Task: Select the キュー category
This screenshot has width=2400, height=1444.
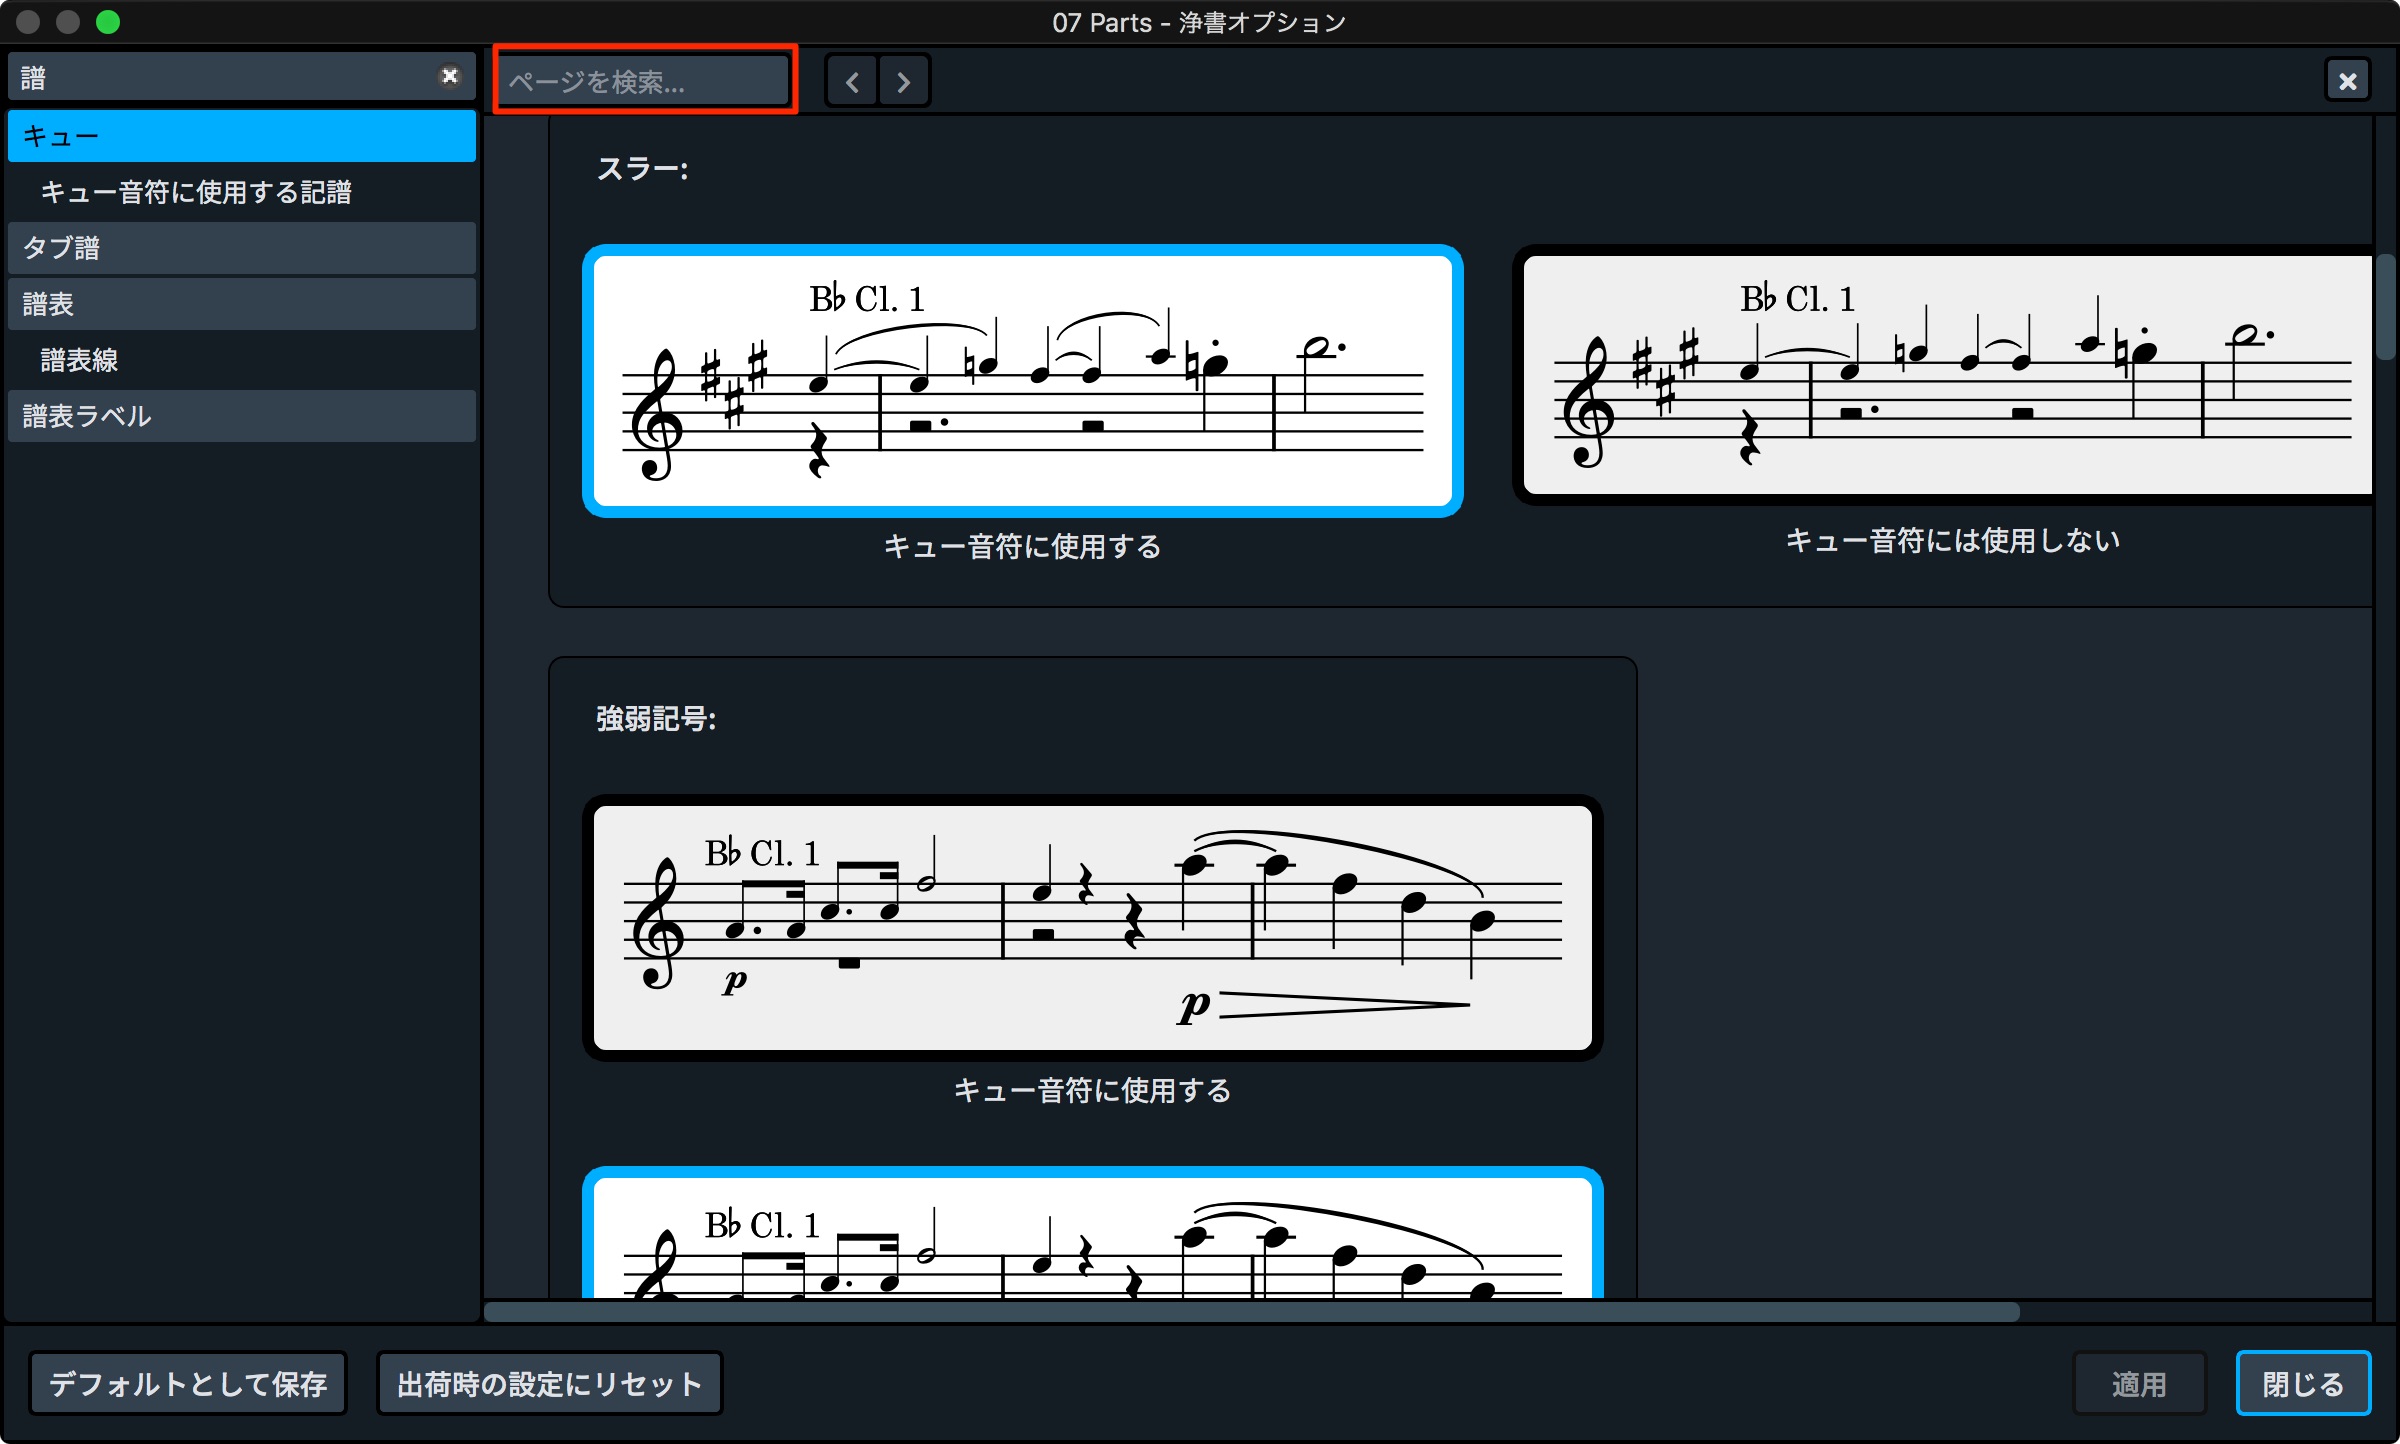Action: tap(242, 136)
